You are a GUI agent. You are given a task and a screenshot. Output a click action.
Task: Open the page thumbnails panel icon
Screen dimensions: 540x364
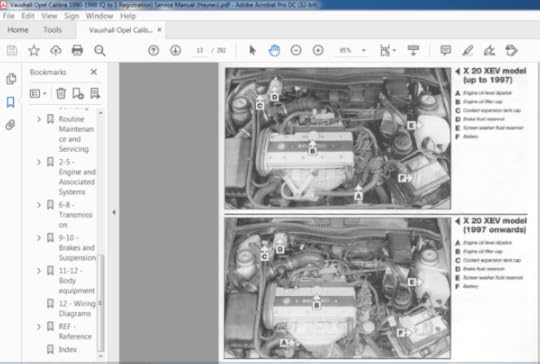(x=11, y=79)
